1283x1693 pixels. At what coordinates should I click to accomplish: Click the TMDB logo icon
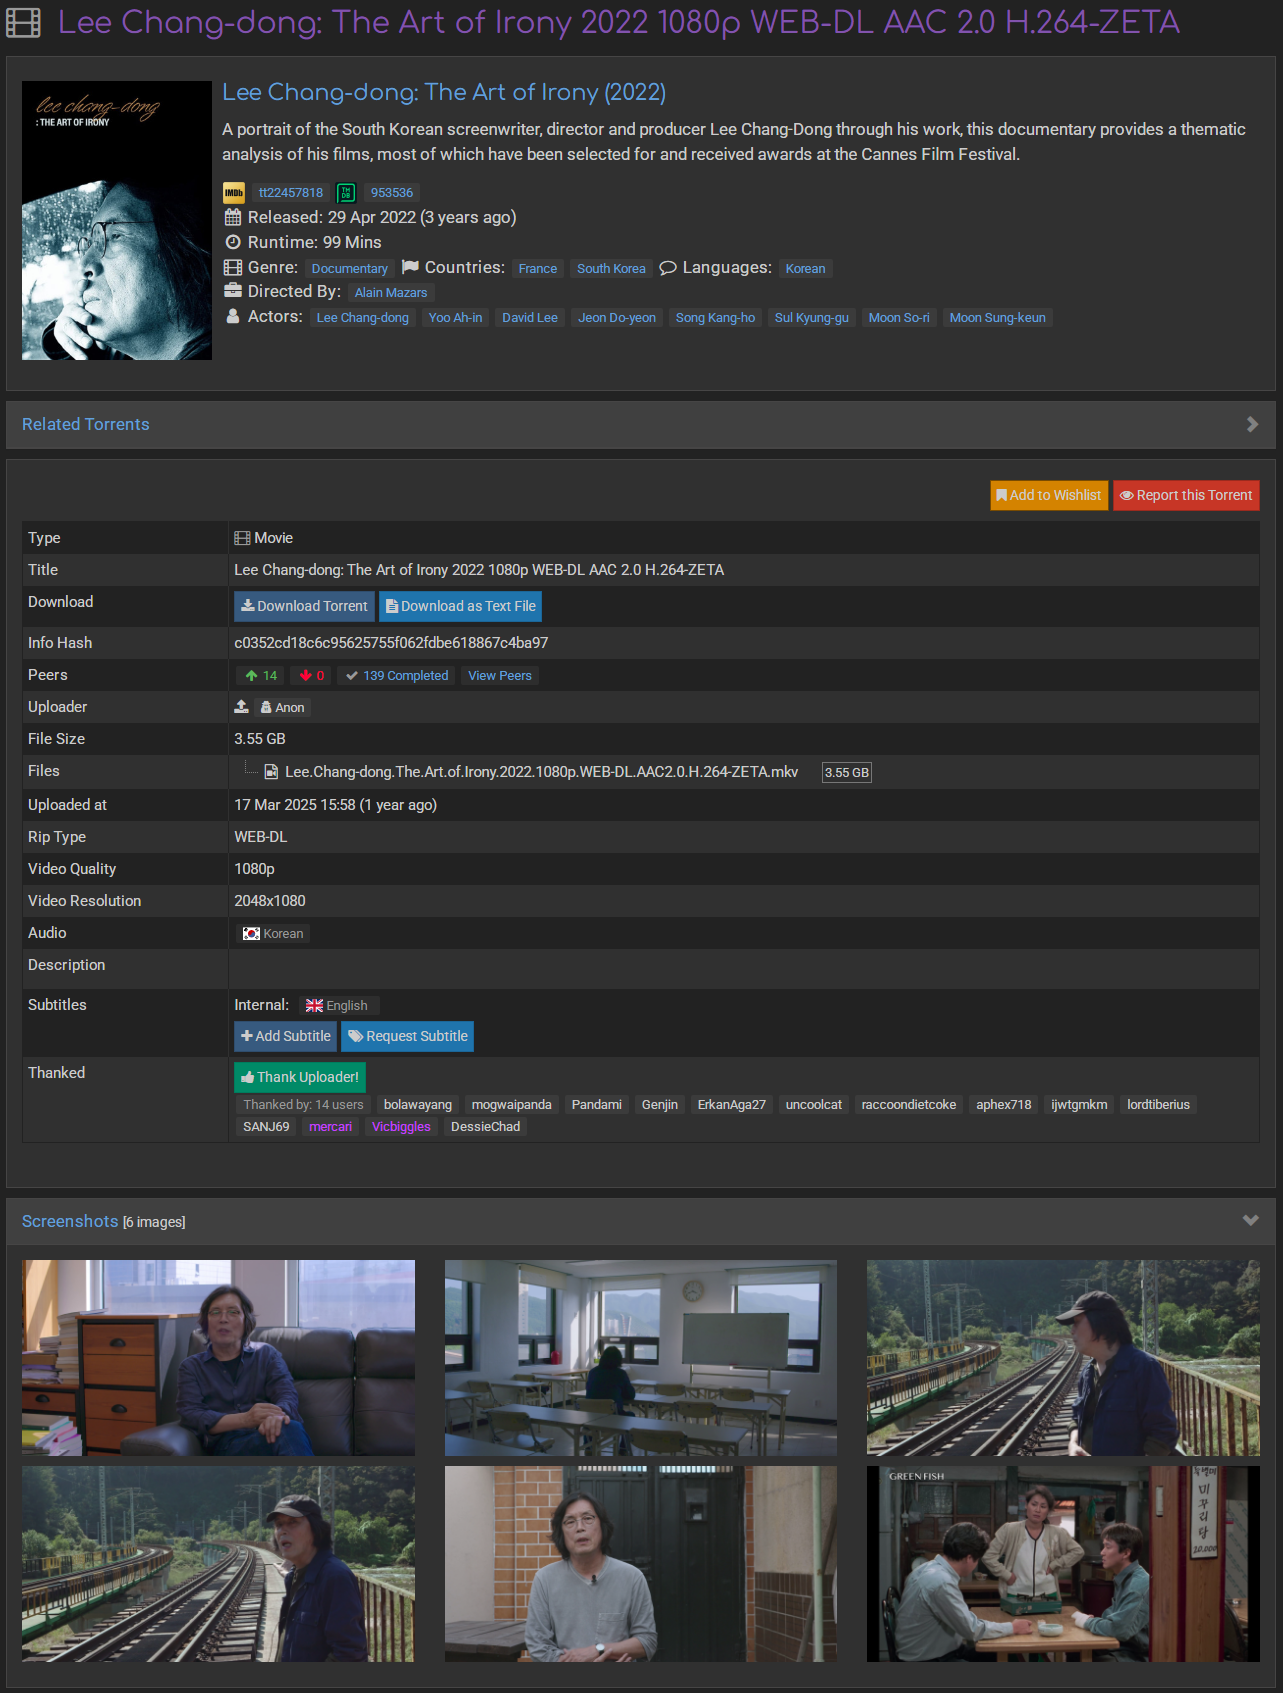[346, 193]
